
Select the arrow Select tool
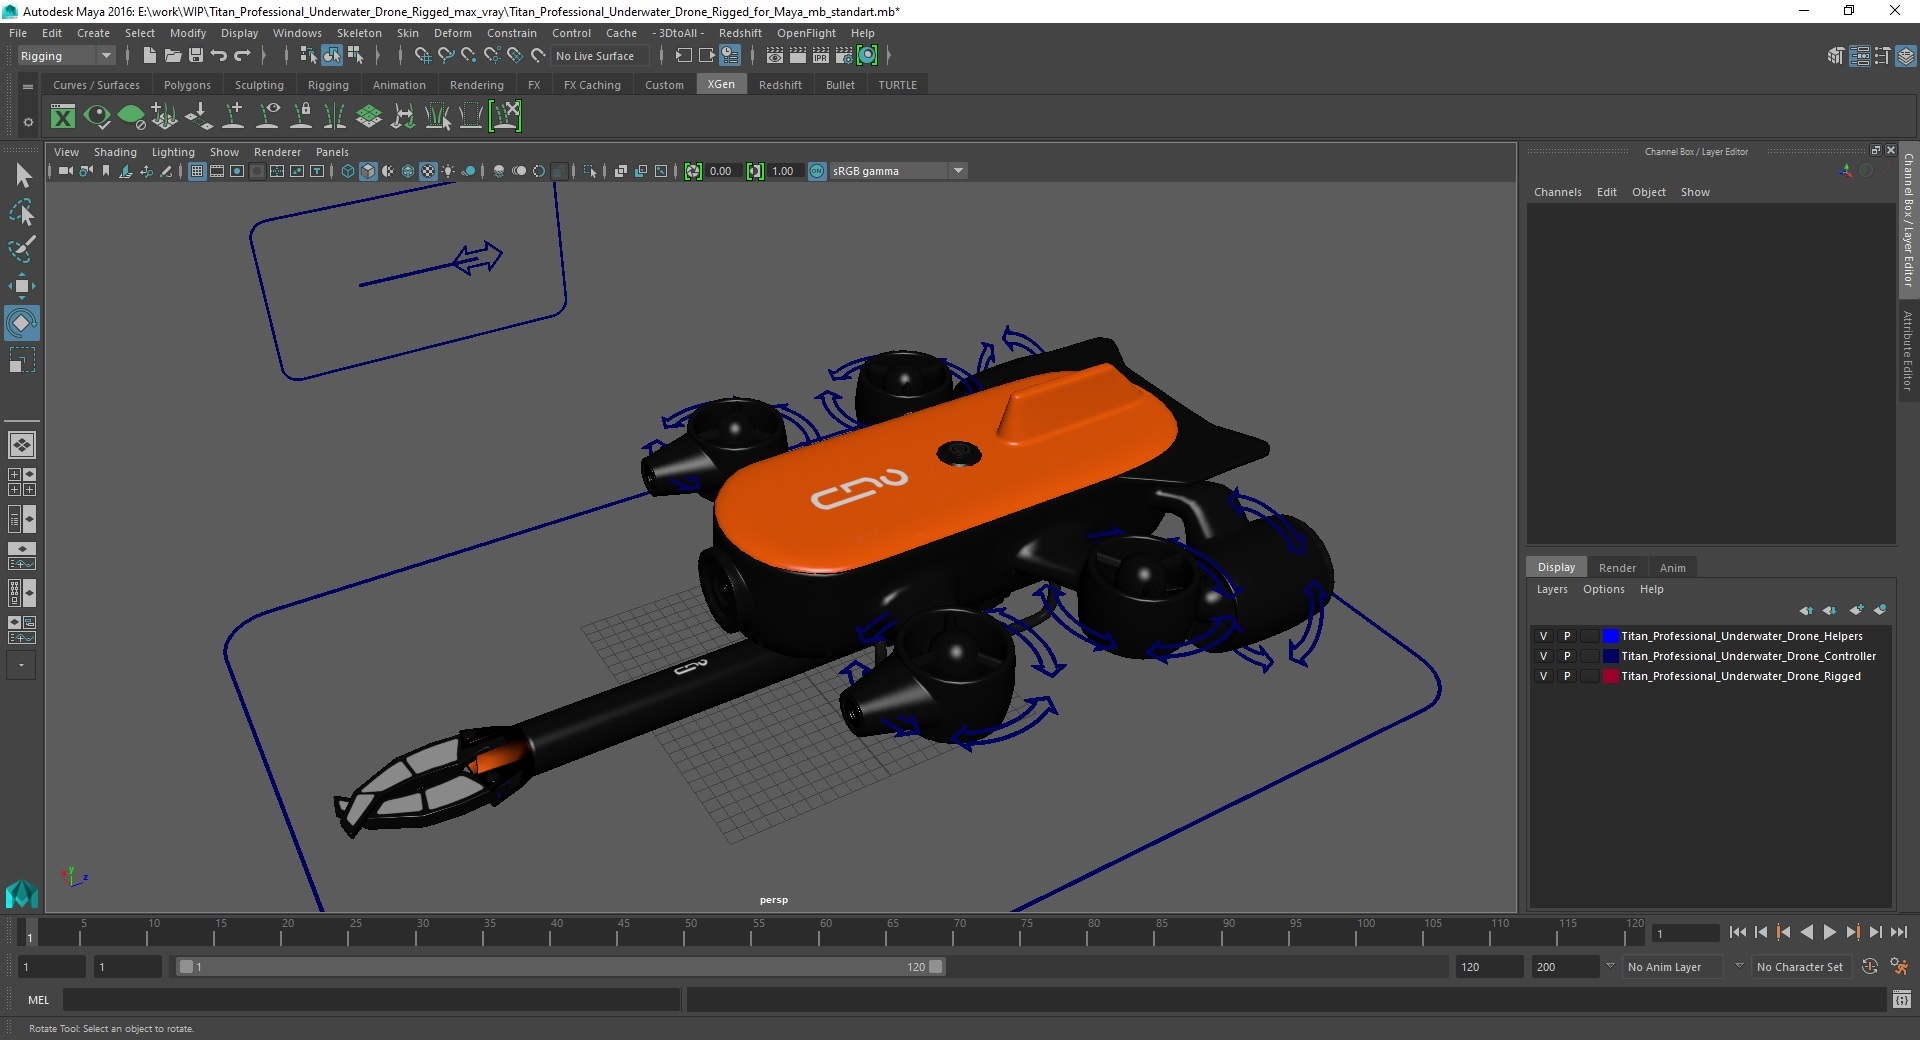click(22, 176)
